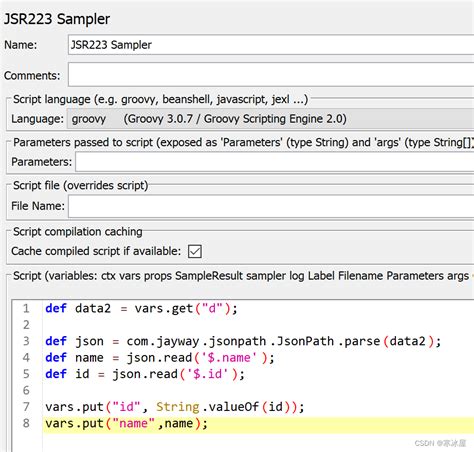Click script line 5 reading '$.id'
The image size is (474, 452).
(259, 374)
